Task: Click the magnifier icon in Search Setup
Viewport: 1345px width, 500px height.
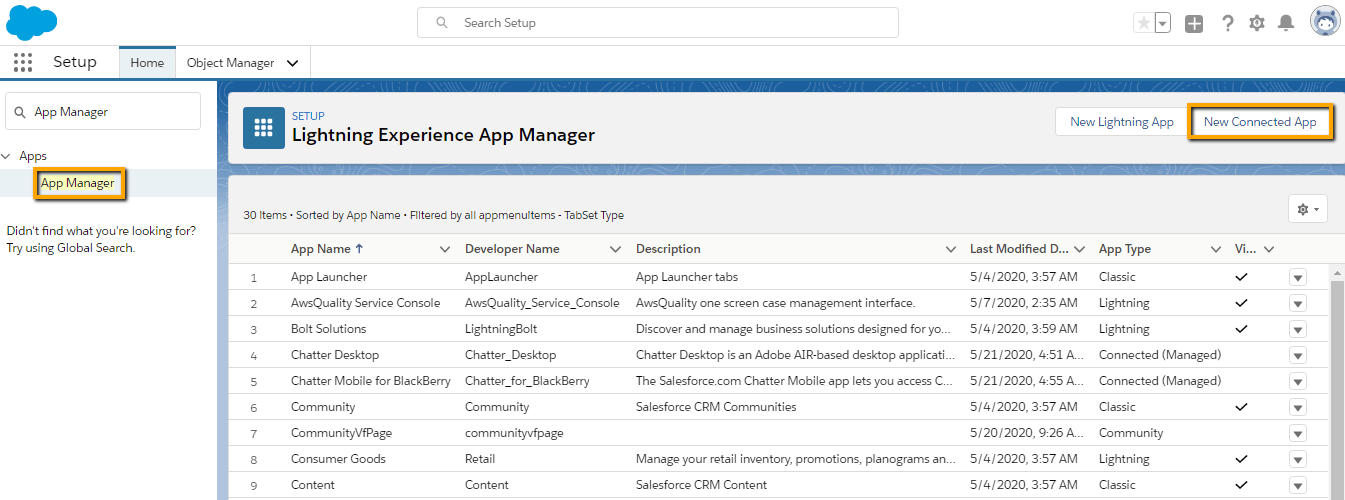Action: pyautogui.click(x=441, y=23)
